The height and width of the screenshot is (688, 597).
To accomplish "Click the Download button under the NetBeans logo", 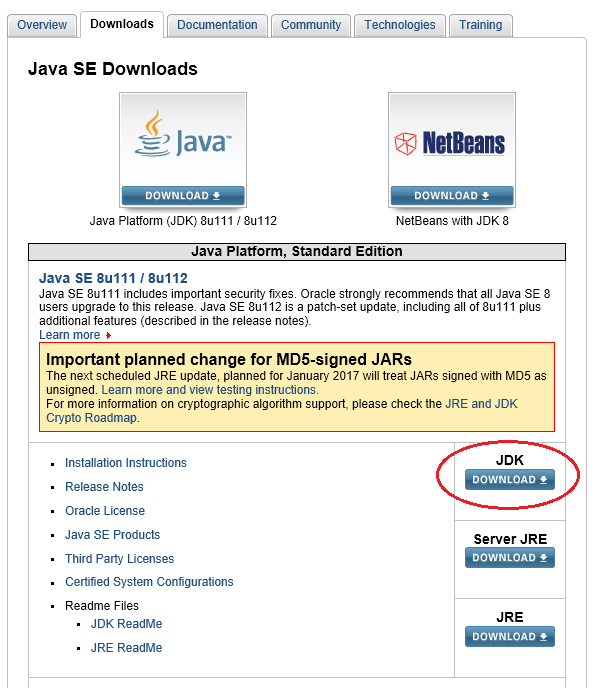I will (452, 196).
